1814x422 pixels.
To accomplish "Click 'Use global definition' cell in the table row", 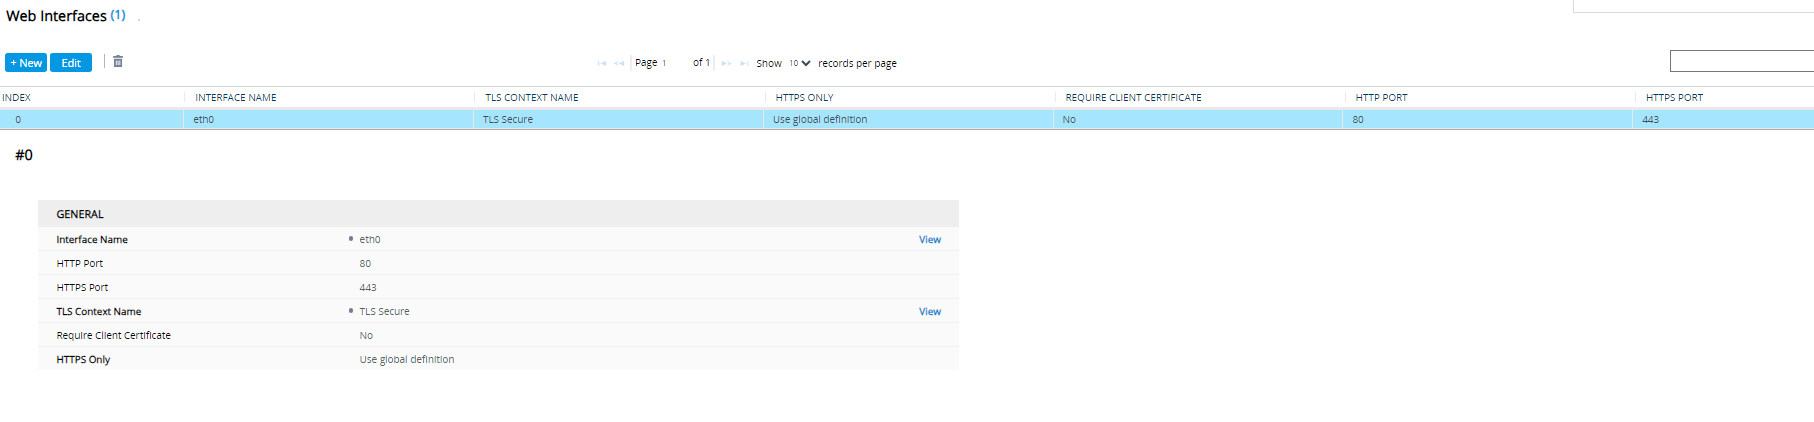I will tap(907, 119).
